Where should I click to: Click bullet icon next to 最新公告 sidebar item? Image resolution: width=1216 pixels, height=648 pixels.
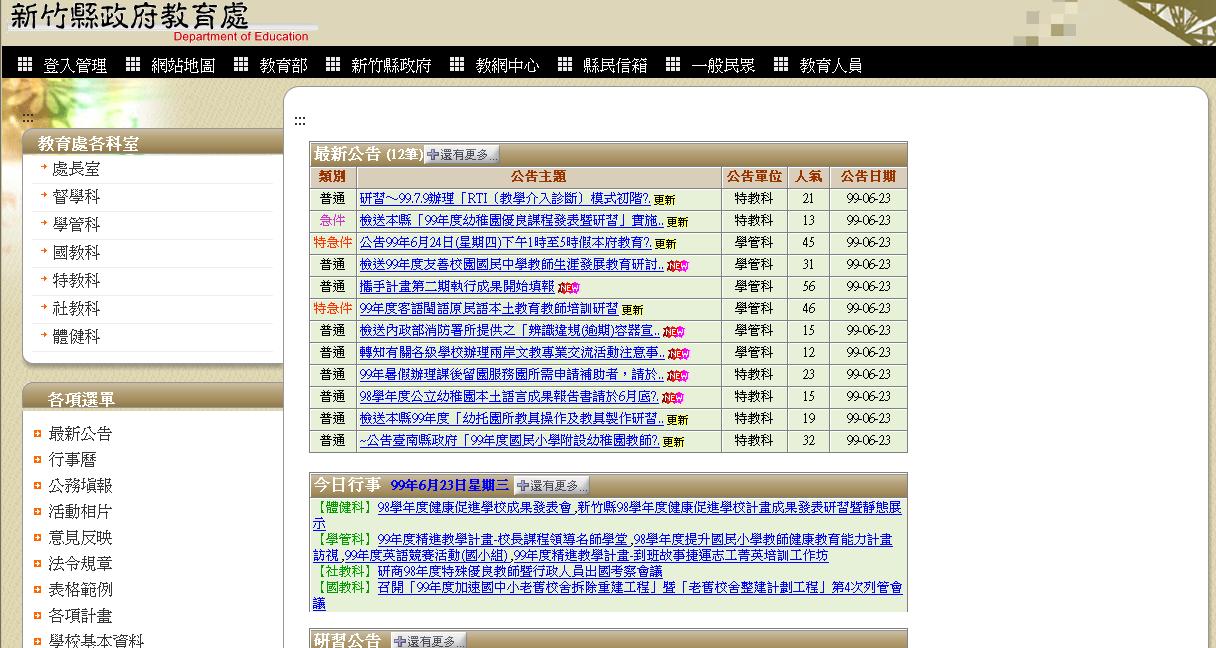(37, 433)
